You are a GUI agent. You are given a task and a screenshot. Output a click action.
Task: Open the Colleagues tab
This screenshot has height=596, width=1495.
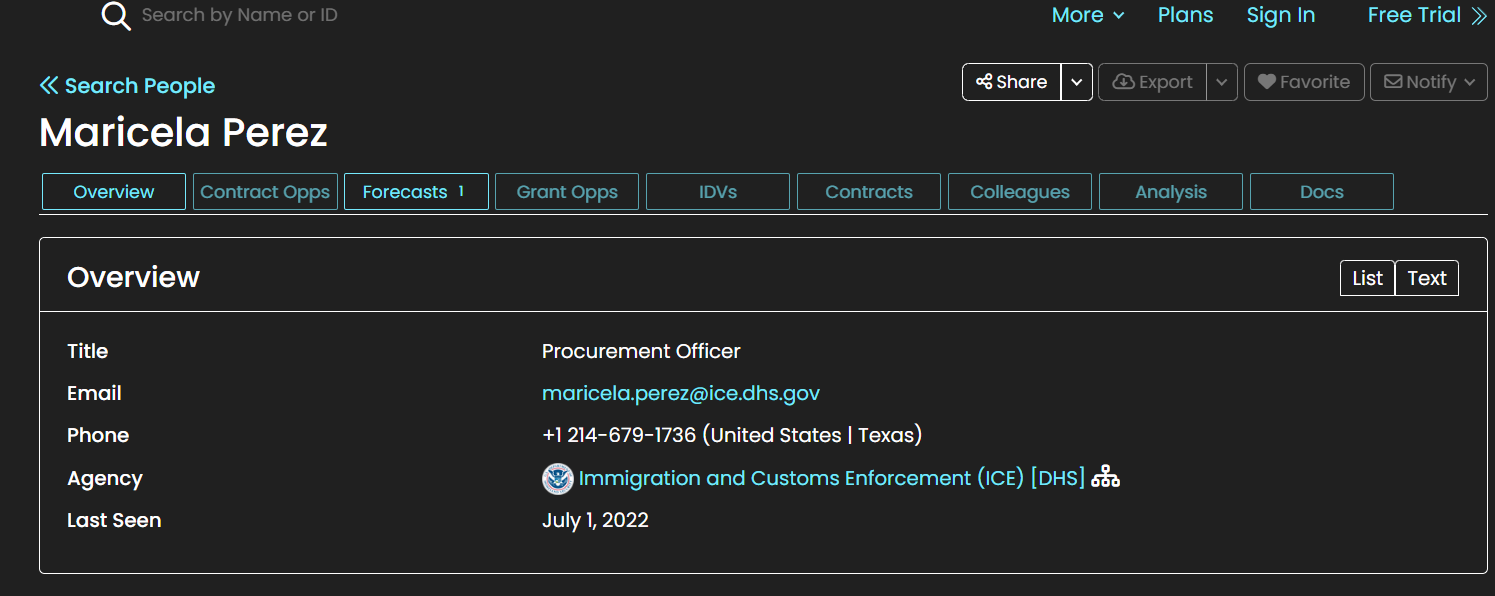coord(1020,192)
